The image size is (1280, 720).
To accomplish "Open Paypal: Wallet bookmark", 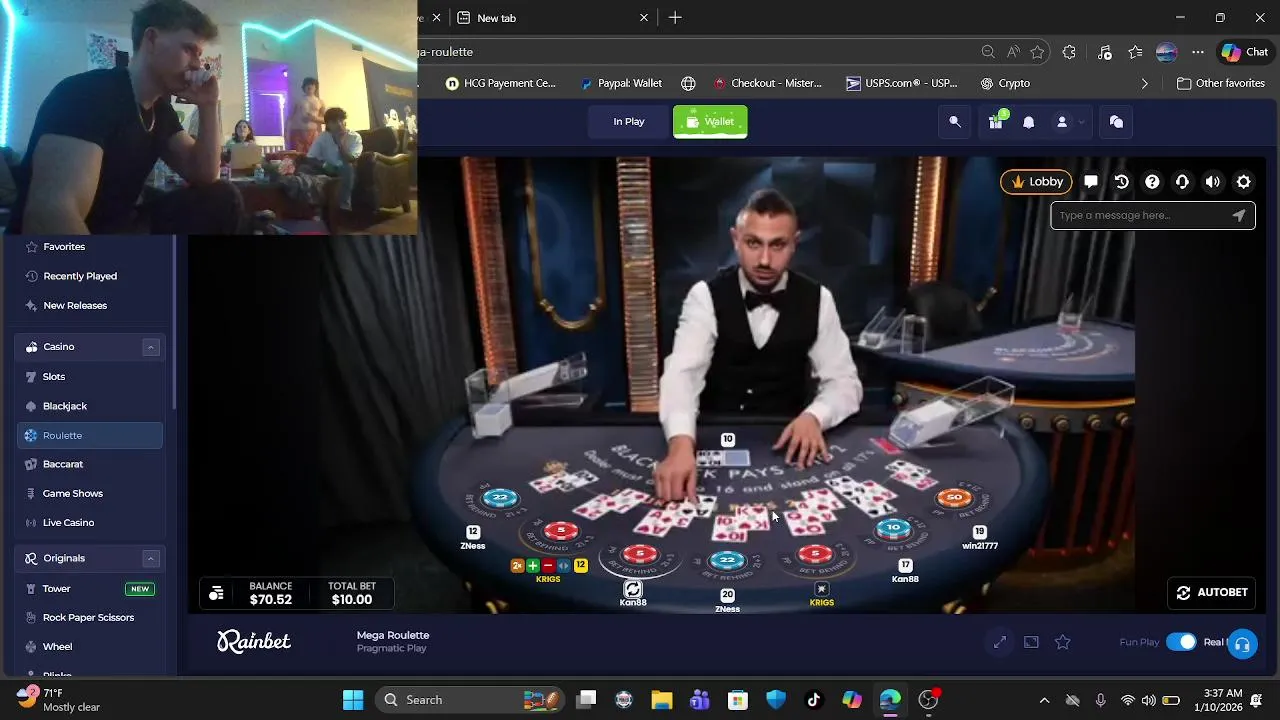I will [x=621, y=83].
